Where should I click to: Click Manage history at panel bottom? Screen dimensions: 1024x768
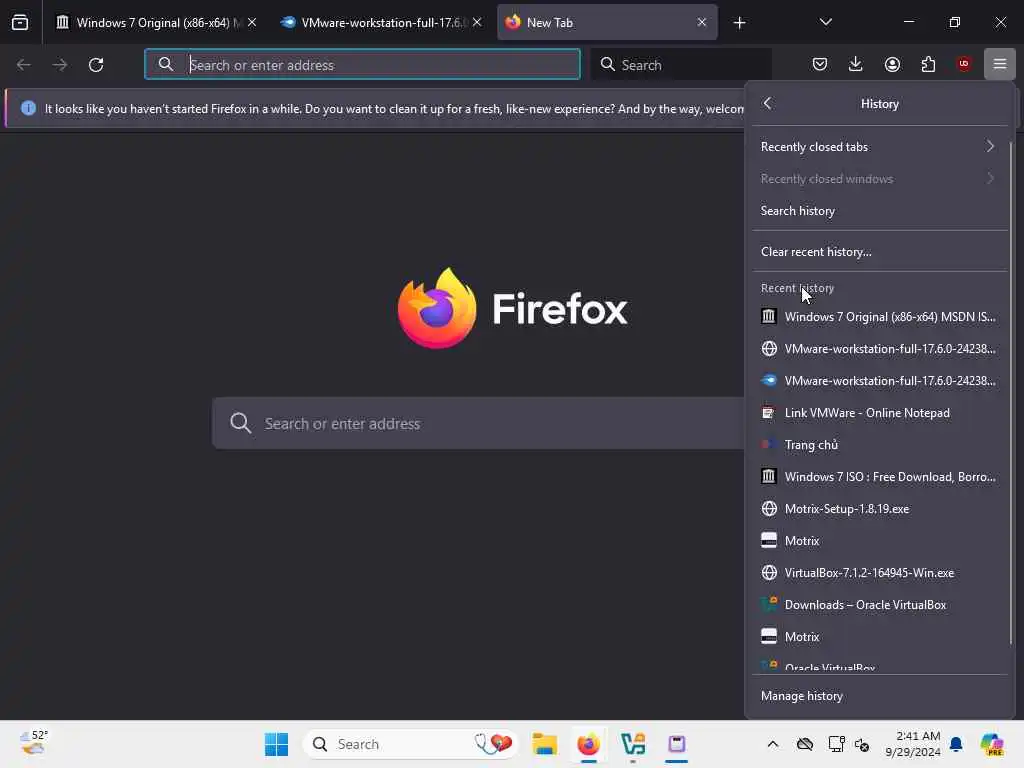(879, 696)
